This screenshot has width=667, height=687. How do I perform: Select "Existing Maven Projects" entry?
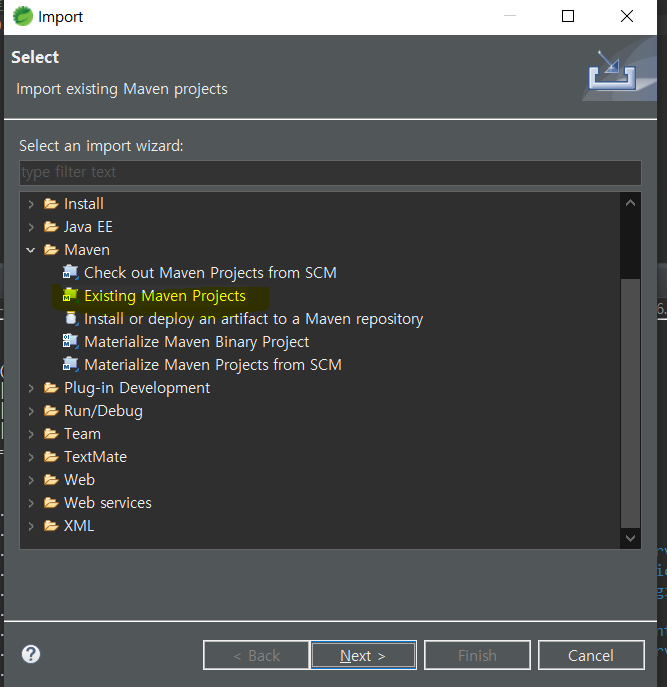pos(165,296)
